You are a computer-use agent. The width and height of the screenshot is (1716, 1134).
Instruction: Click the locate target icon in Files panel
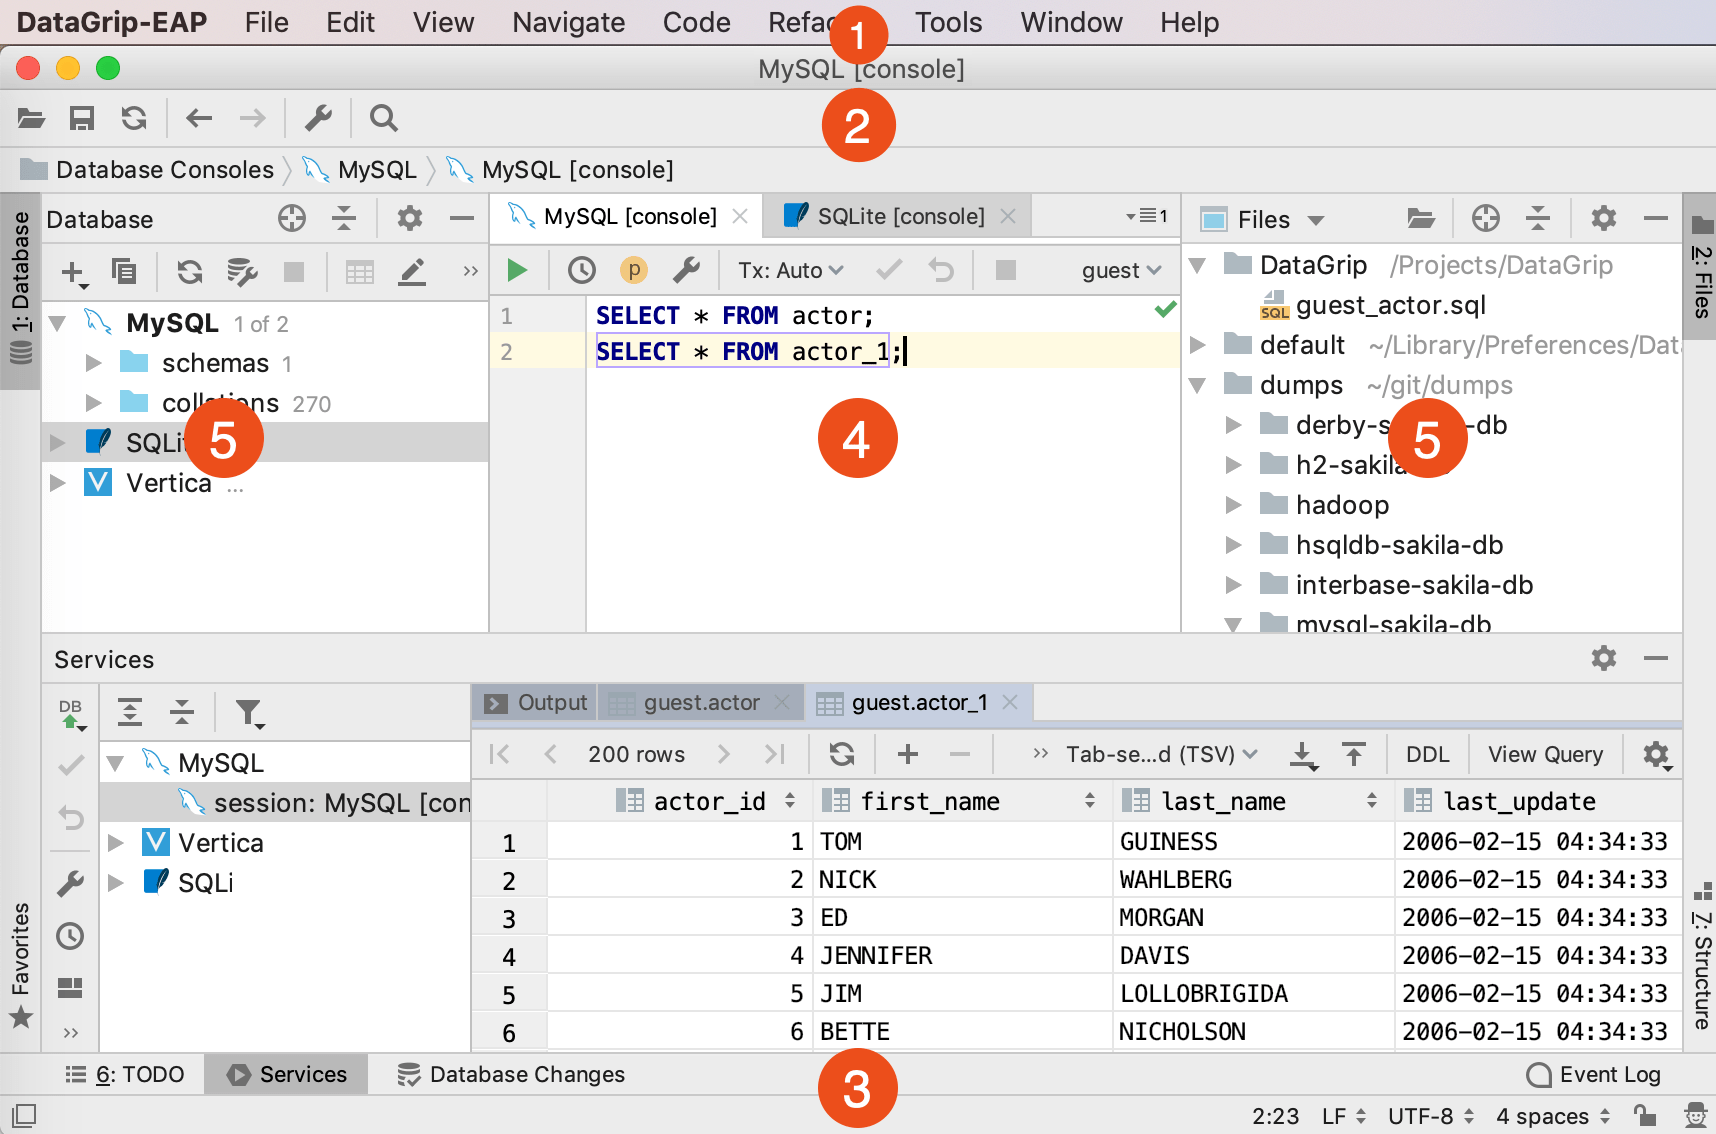[x=1486, y=218]
